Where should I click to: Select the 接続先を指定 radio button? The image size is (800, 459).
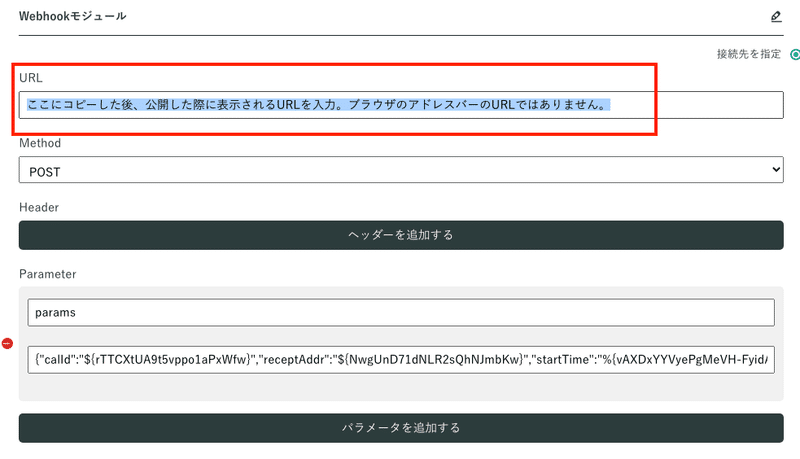(x=795, y=54)
